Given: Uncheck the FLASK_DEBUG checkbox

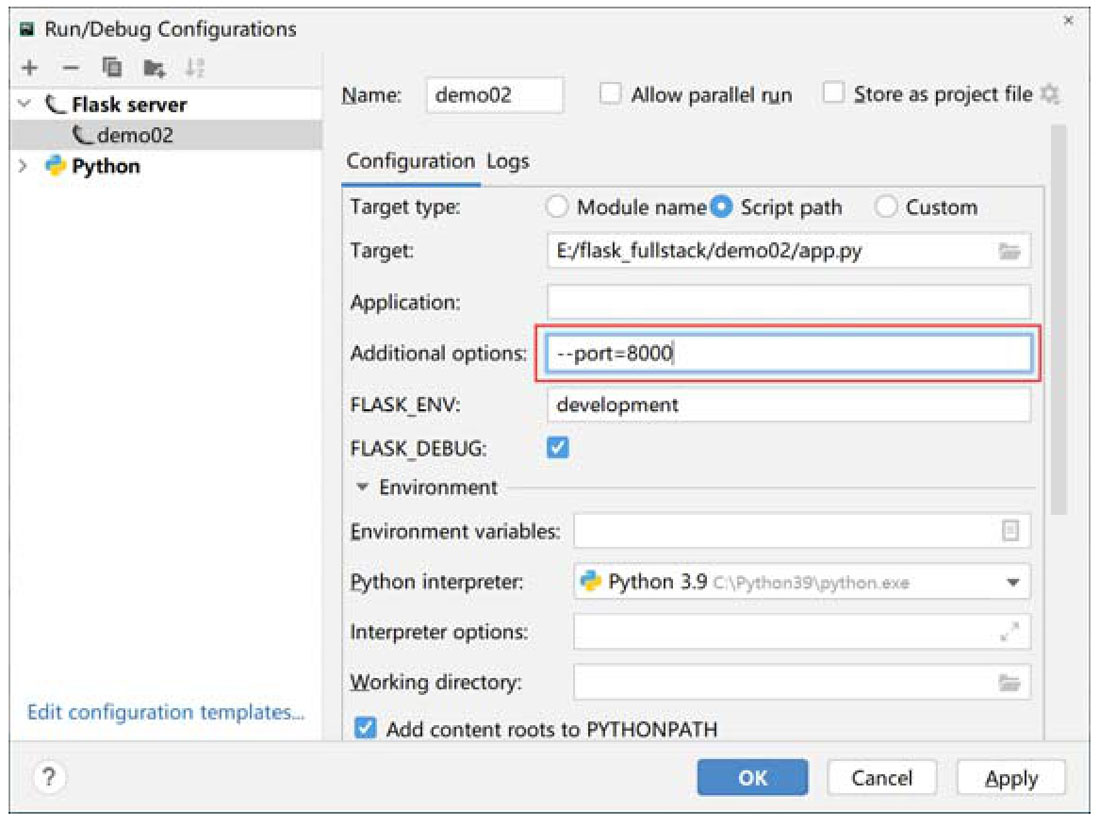Looking at the screenshot, I should point(558,448).
